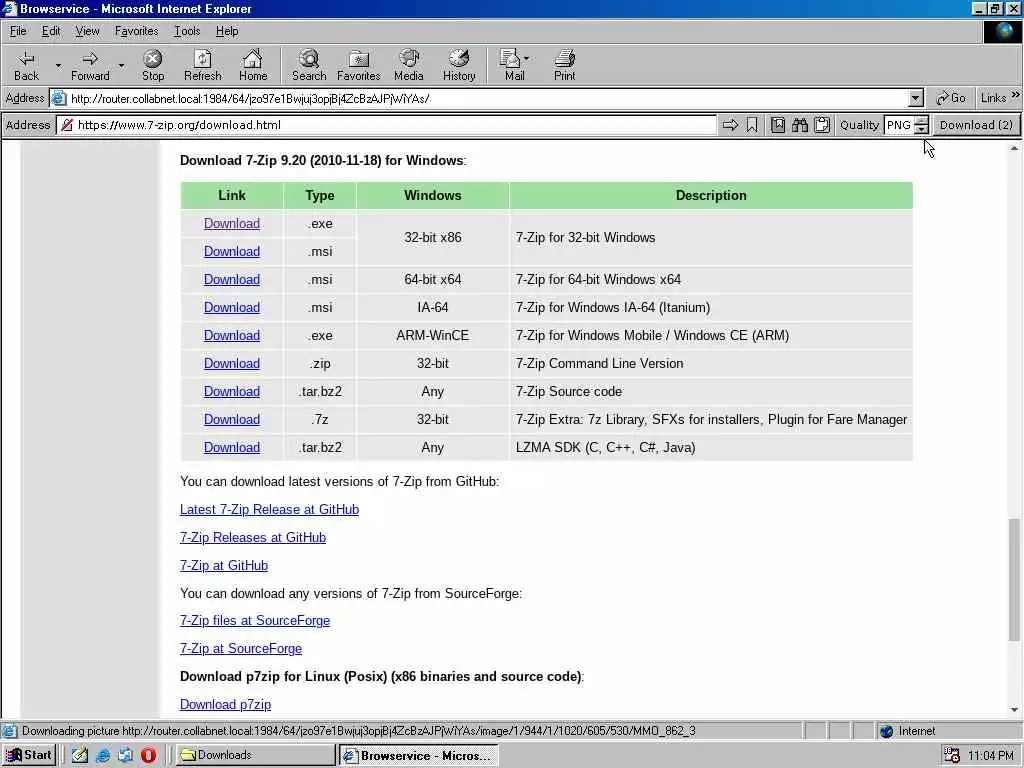1024x768 pixels.
Task: Download the 7-Zip Command Line .zip
Action: [232, 364]
